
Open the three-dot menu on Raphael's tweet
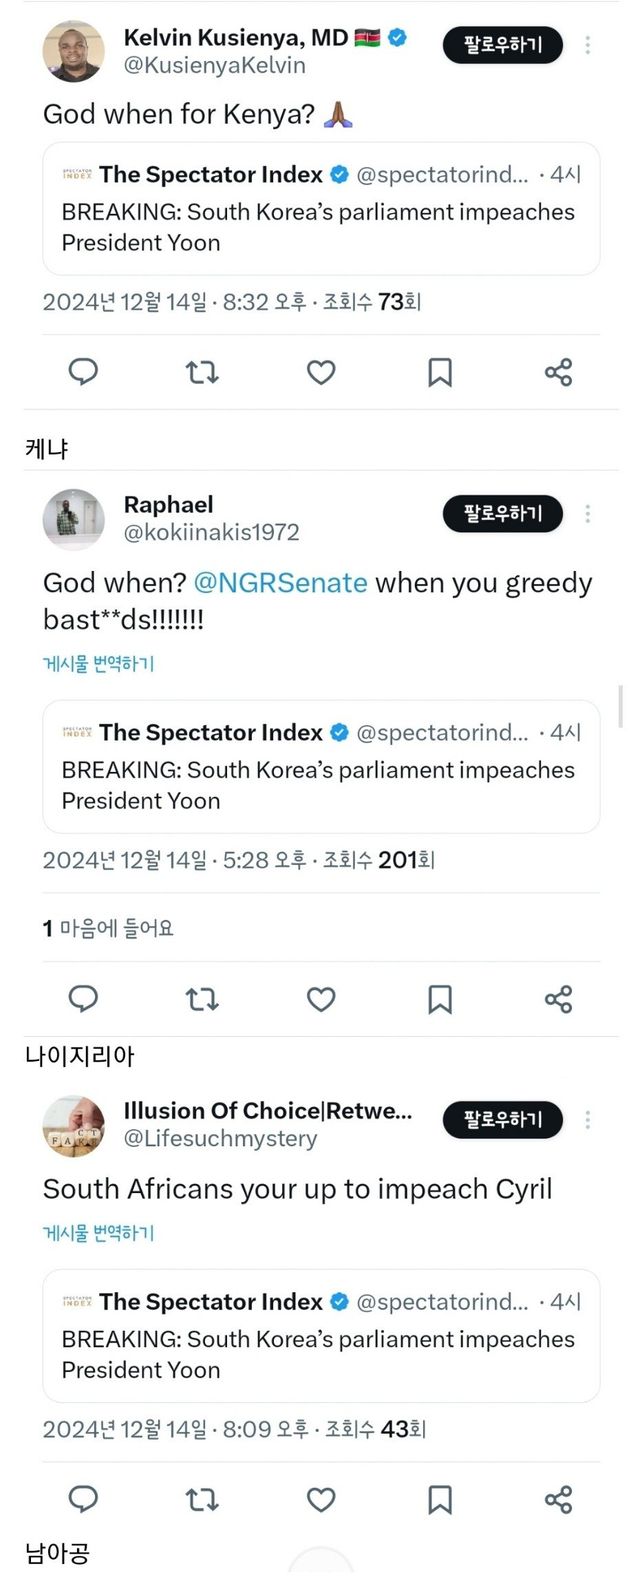coord(588,514)
